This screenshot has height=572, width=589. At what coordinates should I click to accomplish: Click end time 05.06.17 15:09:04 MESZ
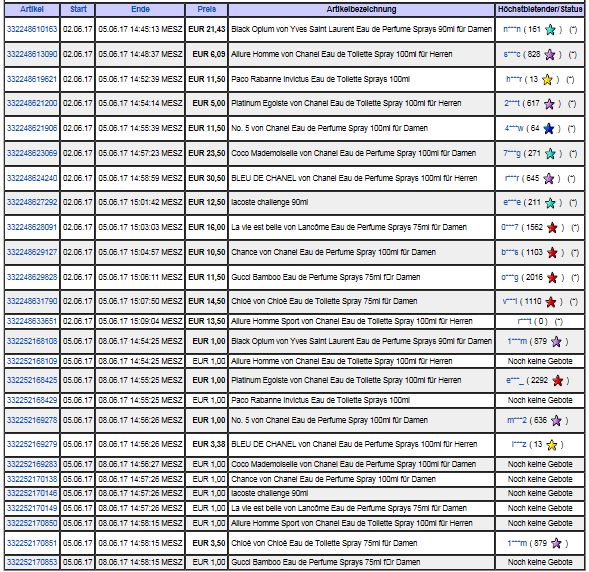point(140,321)
